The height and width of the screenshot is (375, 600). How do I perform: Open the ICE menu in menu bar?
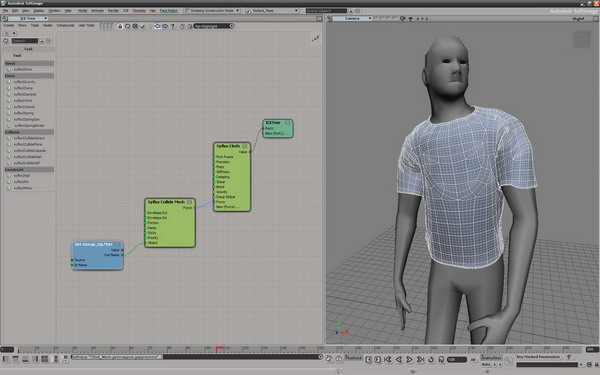coord(126,11)
